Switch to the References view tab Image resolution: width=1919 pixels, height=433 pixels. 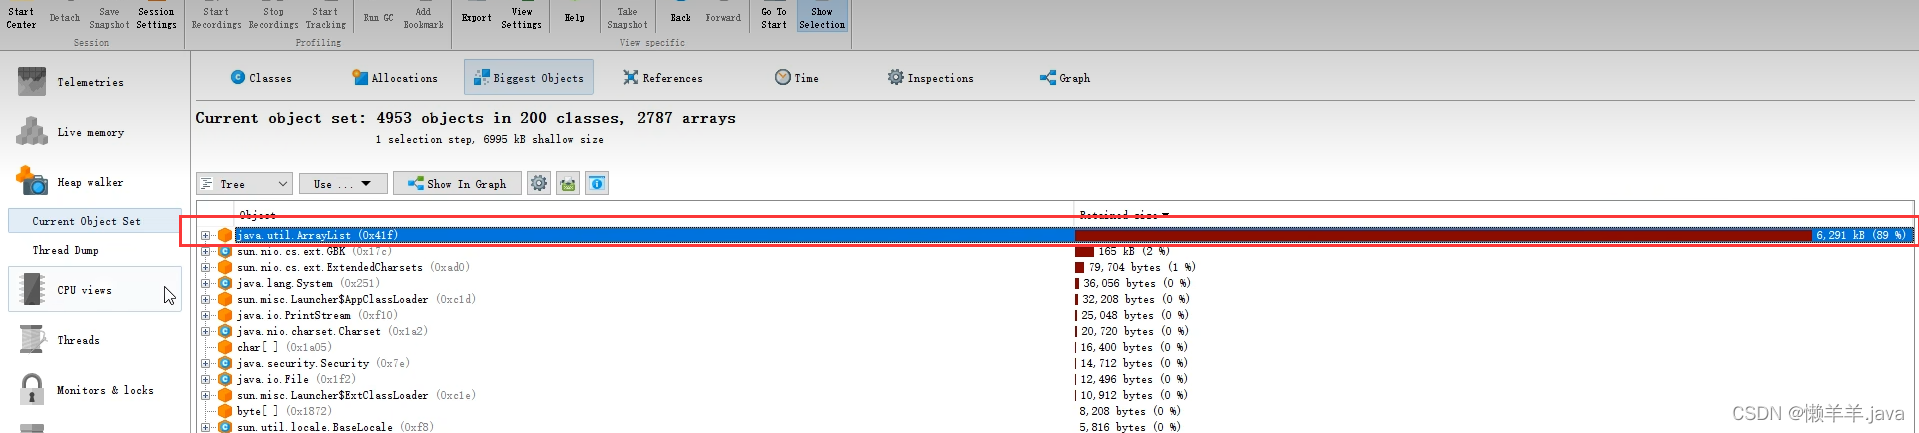(x=663, y=77)
